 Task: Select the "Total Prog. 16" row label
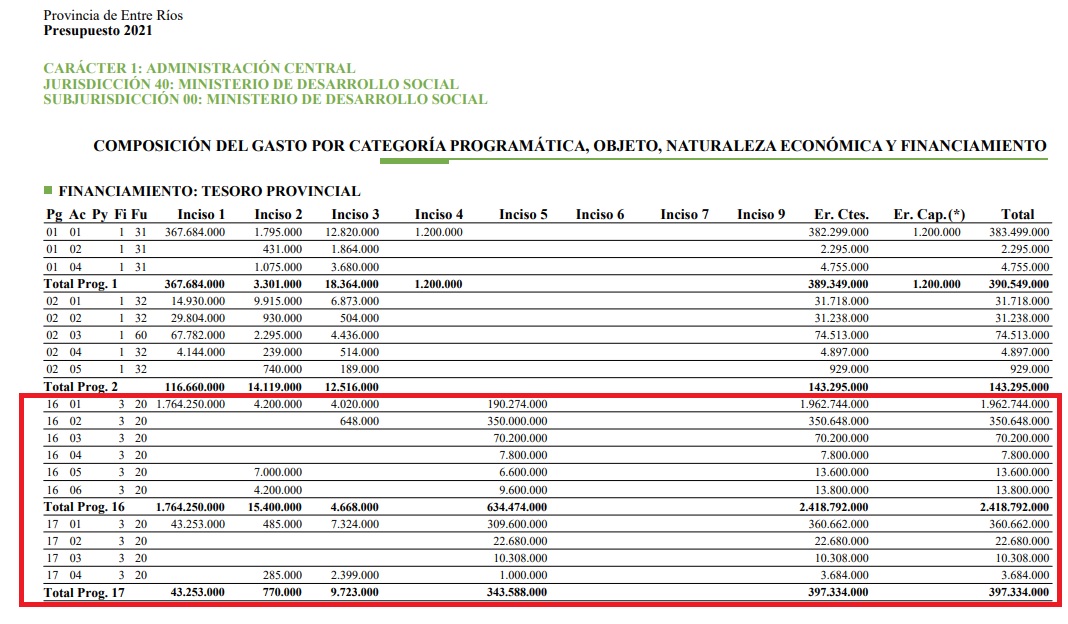pos(85,507)
